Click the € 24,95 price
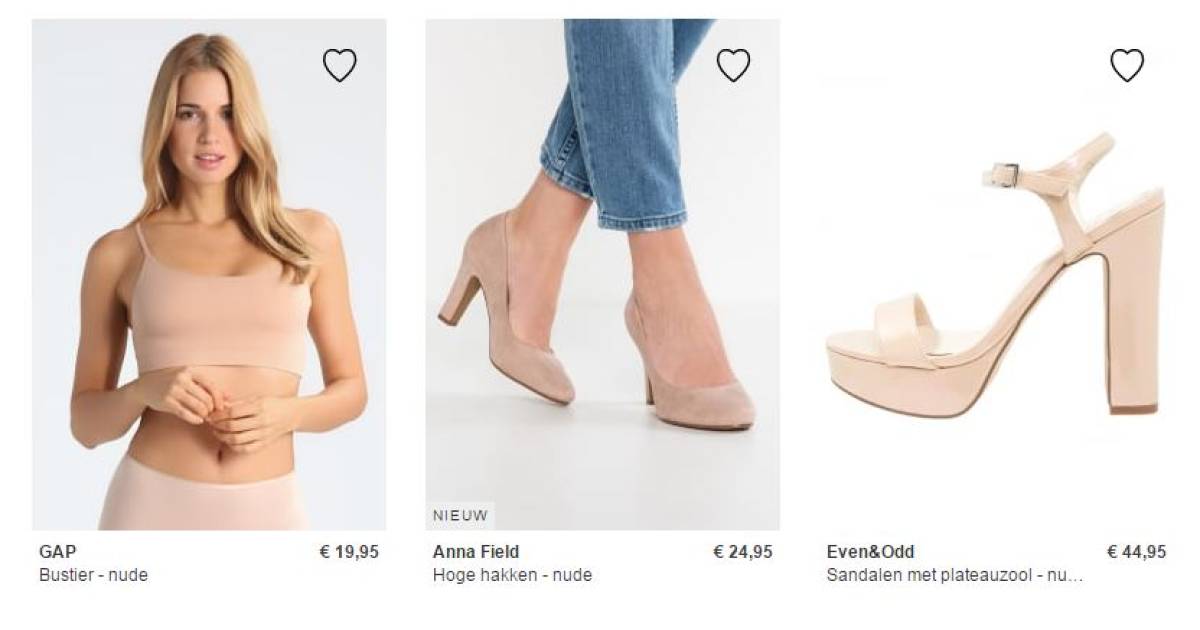The width and height of the screenshot is (1200, 630). pos(742,552)
